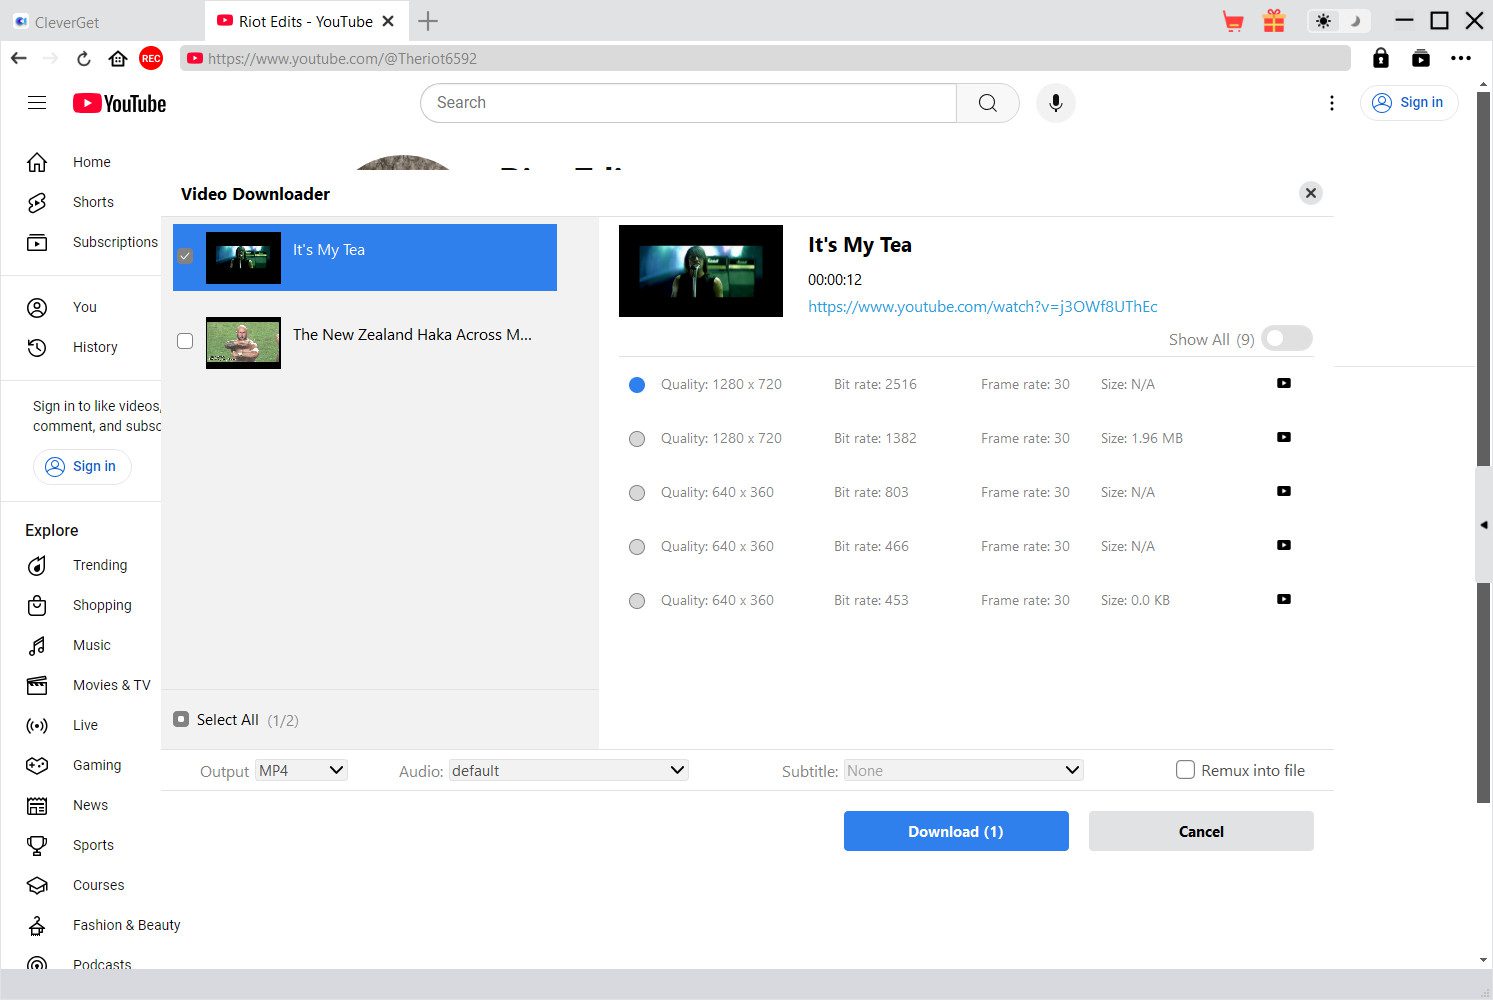Enable Remux into file checkbox
The height and width of the screenshot is (1000, 1493).
click(x=1185, y=770)
